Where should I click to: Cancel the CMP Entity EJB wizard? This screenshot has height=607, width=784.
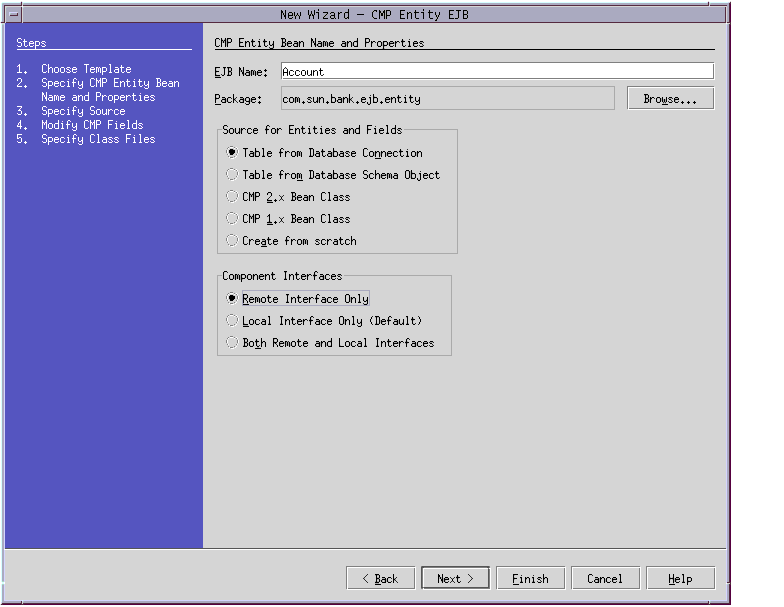pos(606,578)
